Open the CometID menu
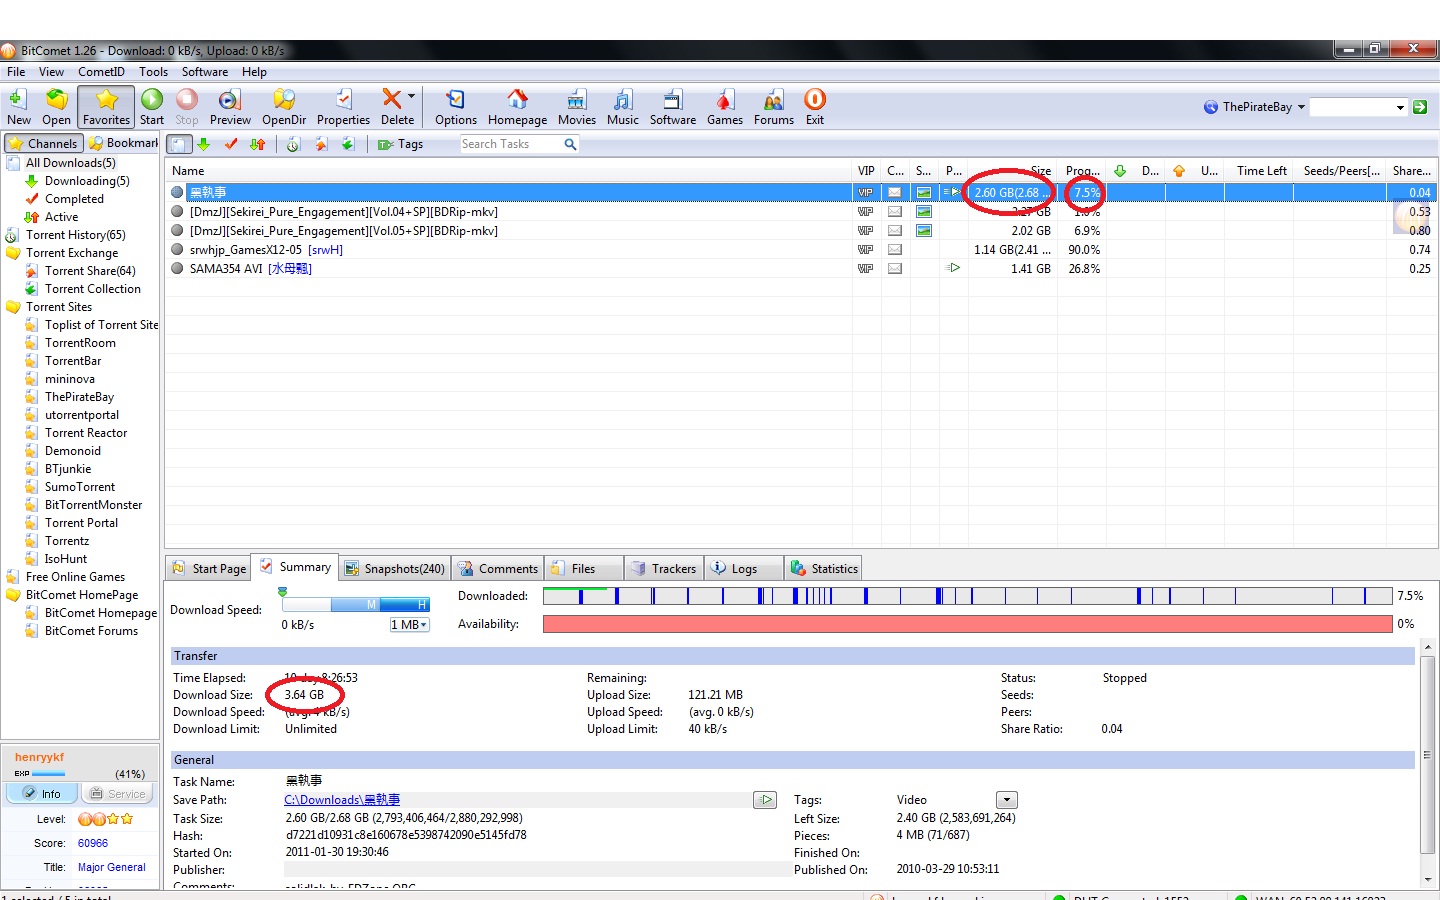This screenshot has height=900, width=1440. click(x=101, y=72)
